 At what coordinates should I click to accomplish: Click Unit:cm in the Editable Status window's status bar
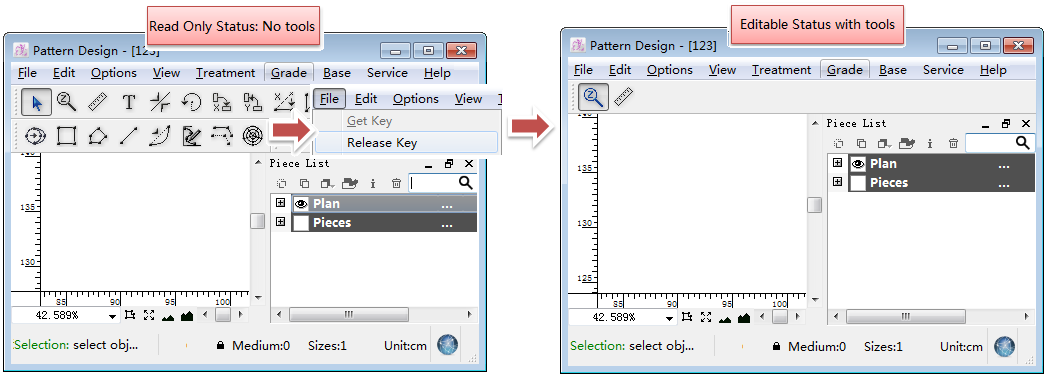coord(962,347)
